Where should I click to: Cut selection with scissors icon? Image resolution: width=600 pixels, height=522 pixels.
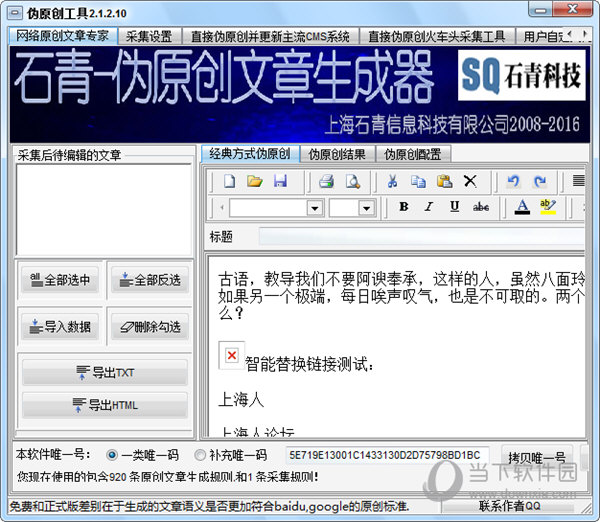coord(392,181)
